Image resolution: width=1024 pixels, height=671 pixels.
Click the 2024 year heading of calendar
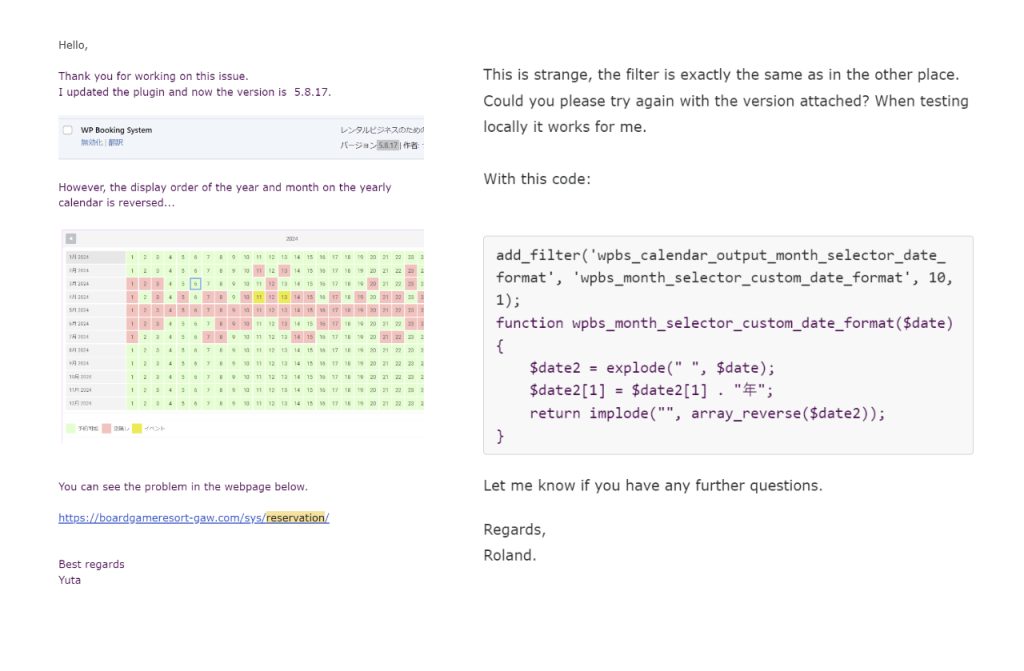point(292,239)
